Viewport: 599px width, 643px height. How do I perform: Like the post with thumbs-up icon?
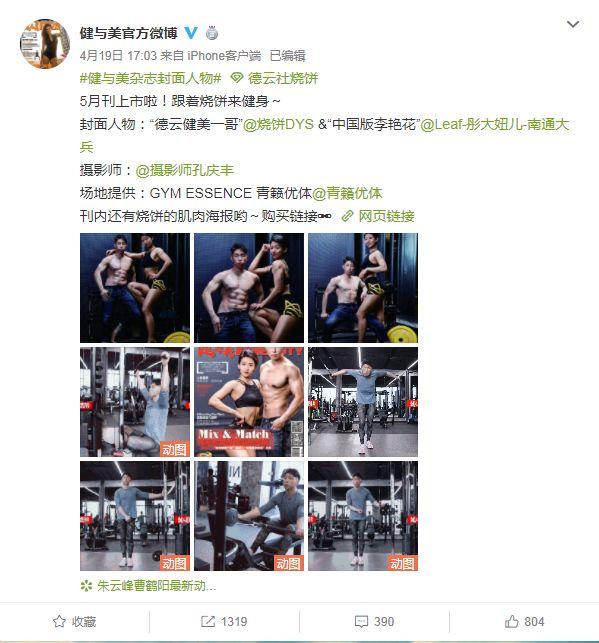click(511, 621)
